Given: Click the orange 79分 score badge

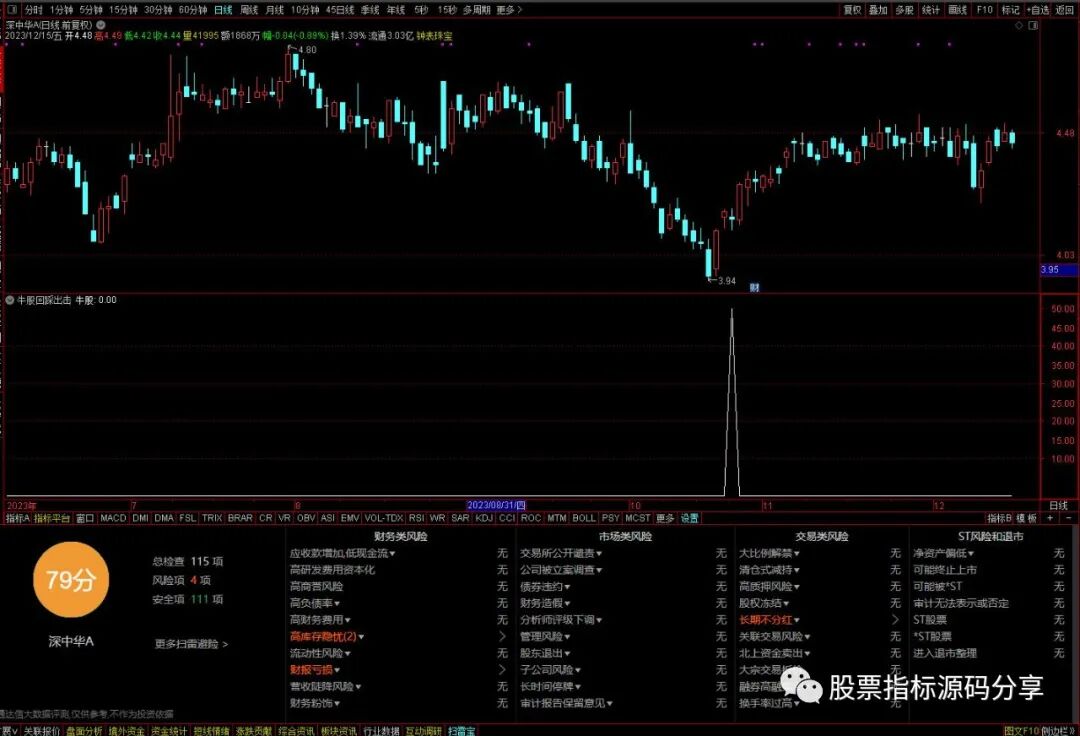Looking at the screenshot, I should pyautogui.click(x=71, y=580).
